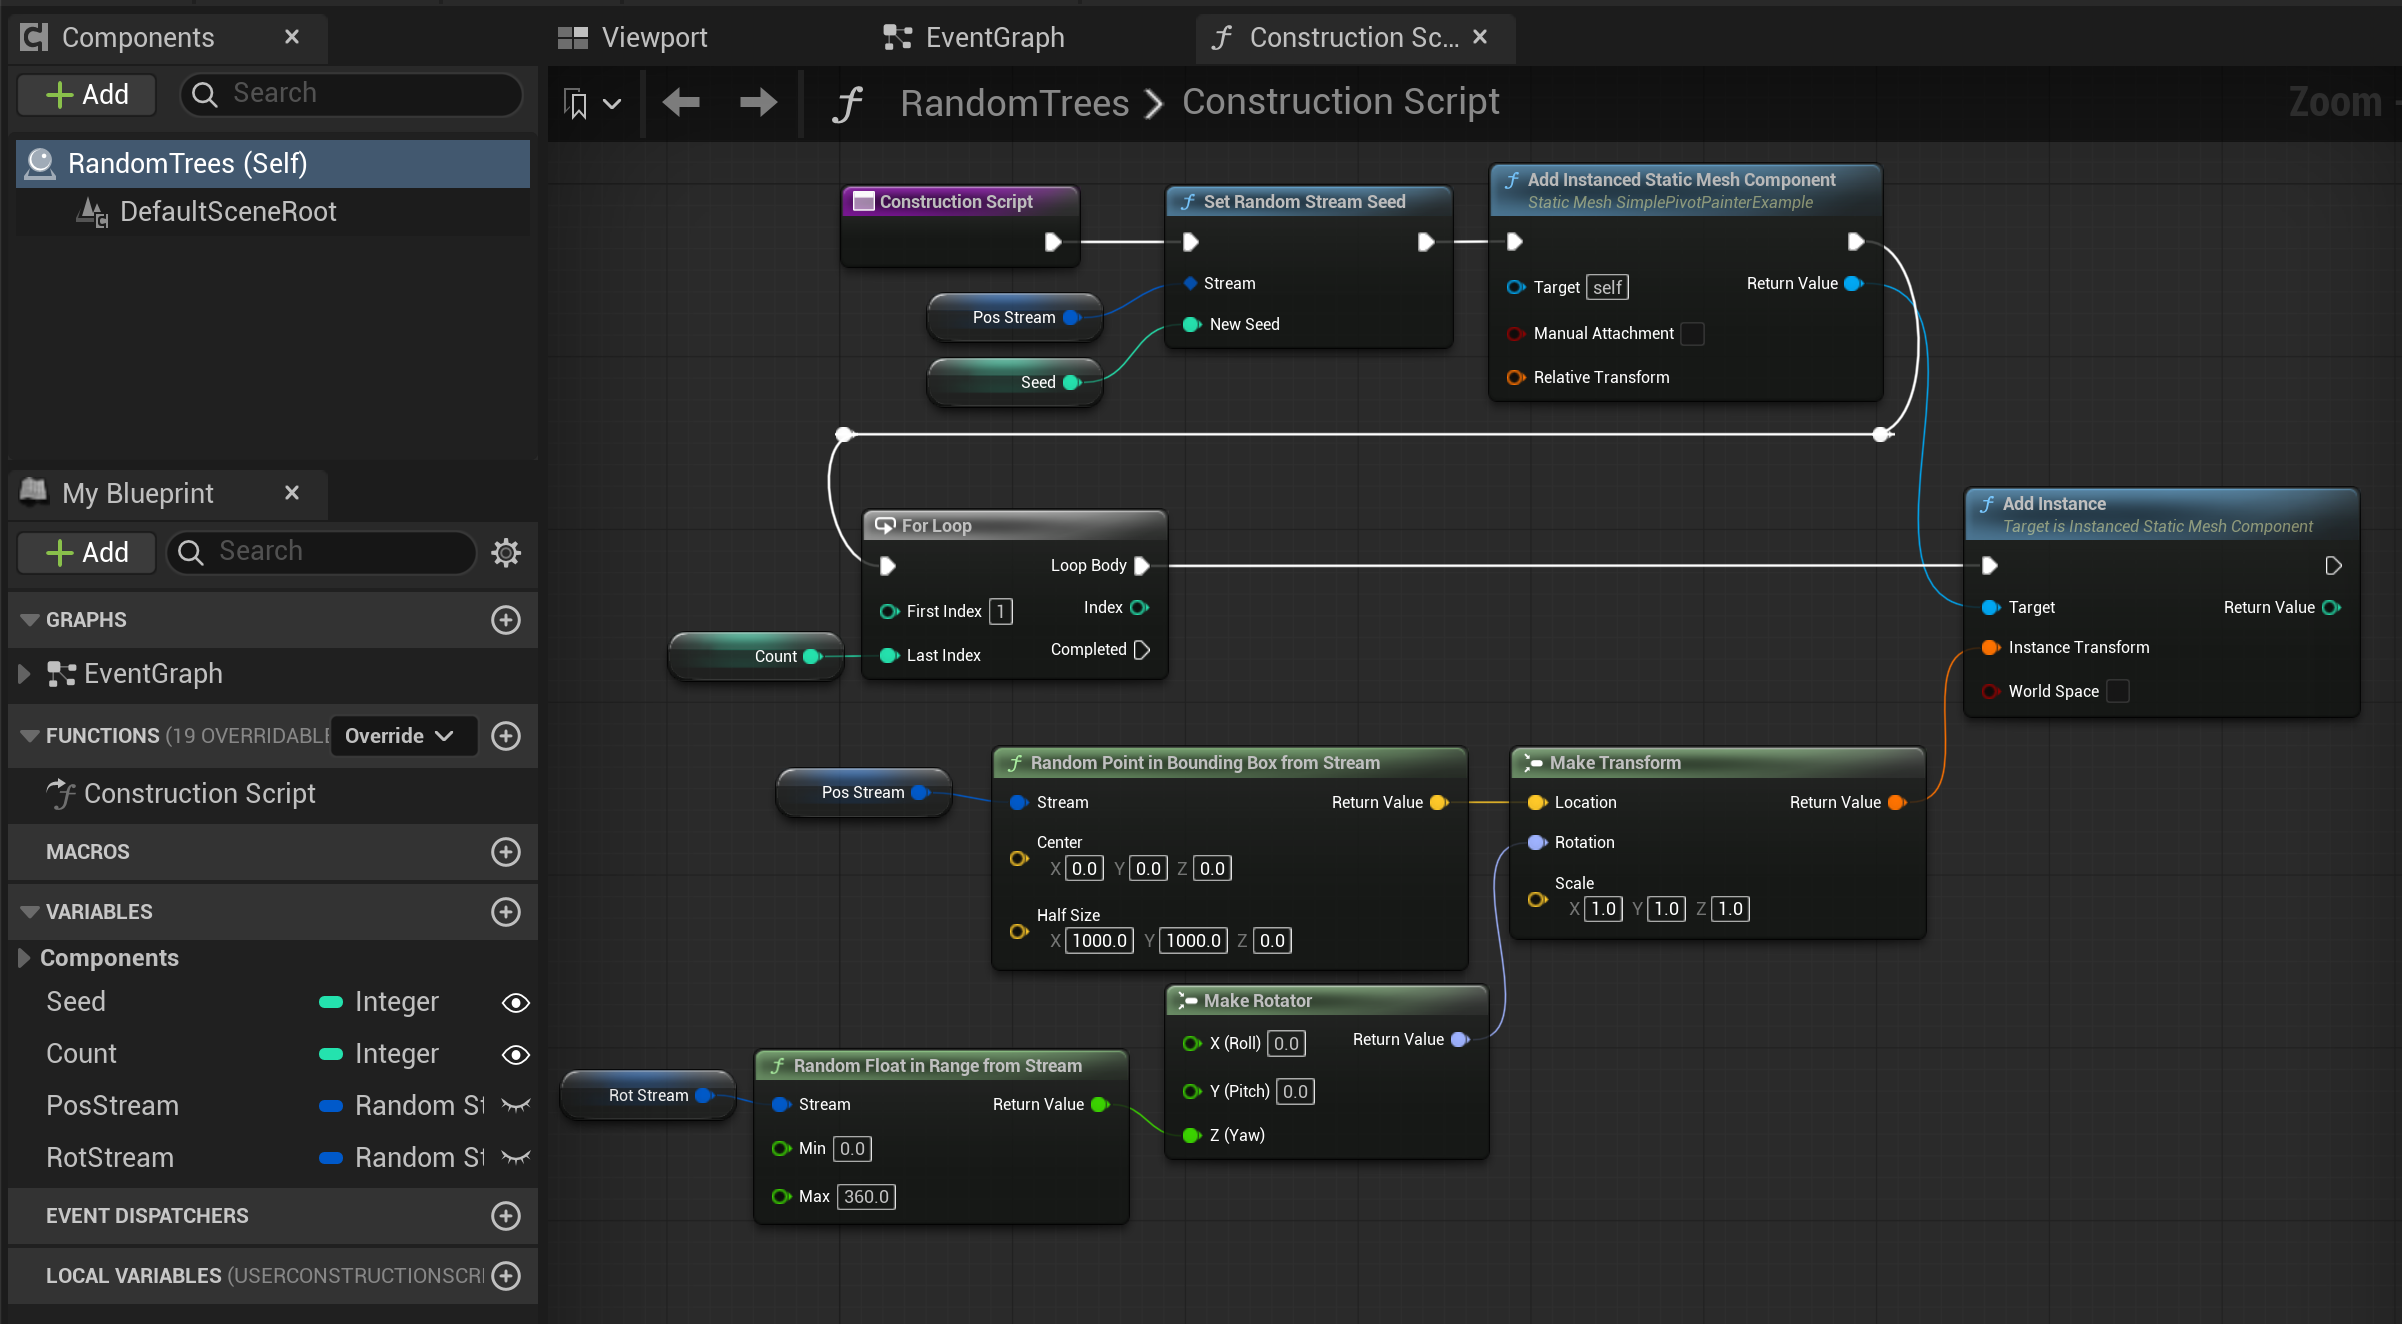Expand the EventGraph tree item
Image resolution: width=2402 pixels, height=1324 pixels.
tap(24, 674)
